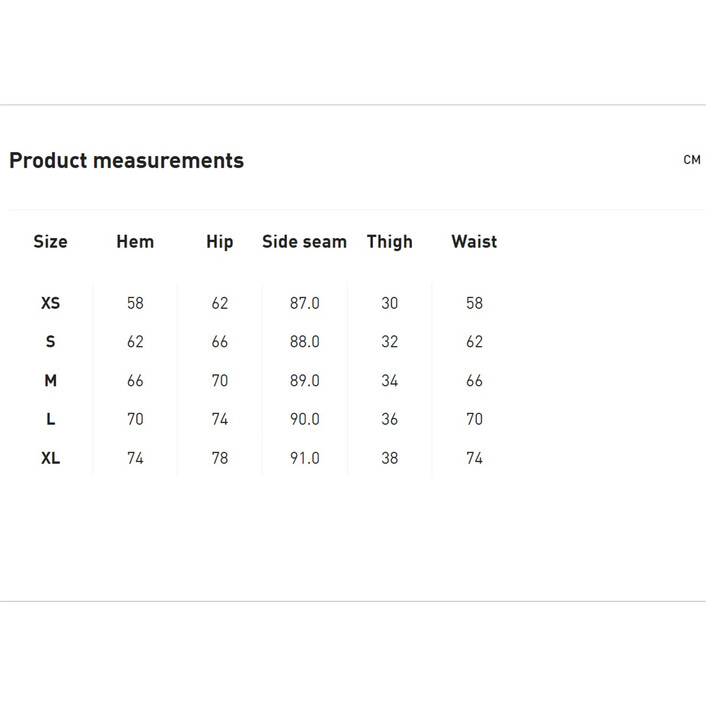Click the Waist value for size L
The width and height of the screenshot is (706, 706).
[475, 420]
